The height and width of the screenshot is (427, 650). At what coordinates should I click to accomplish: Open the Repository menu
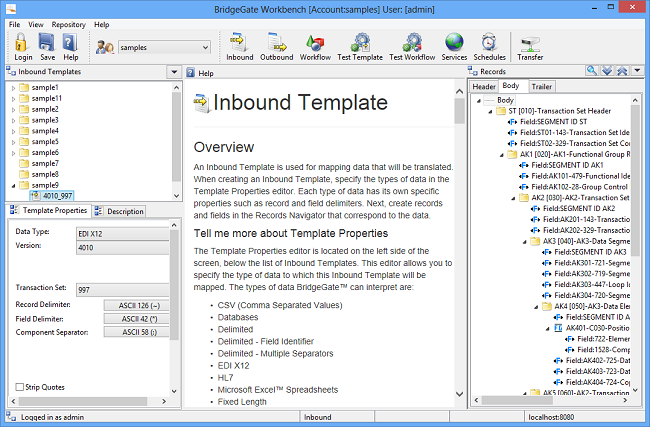[x=68, y=24]
